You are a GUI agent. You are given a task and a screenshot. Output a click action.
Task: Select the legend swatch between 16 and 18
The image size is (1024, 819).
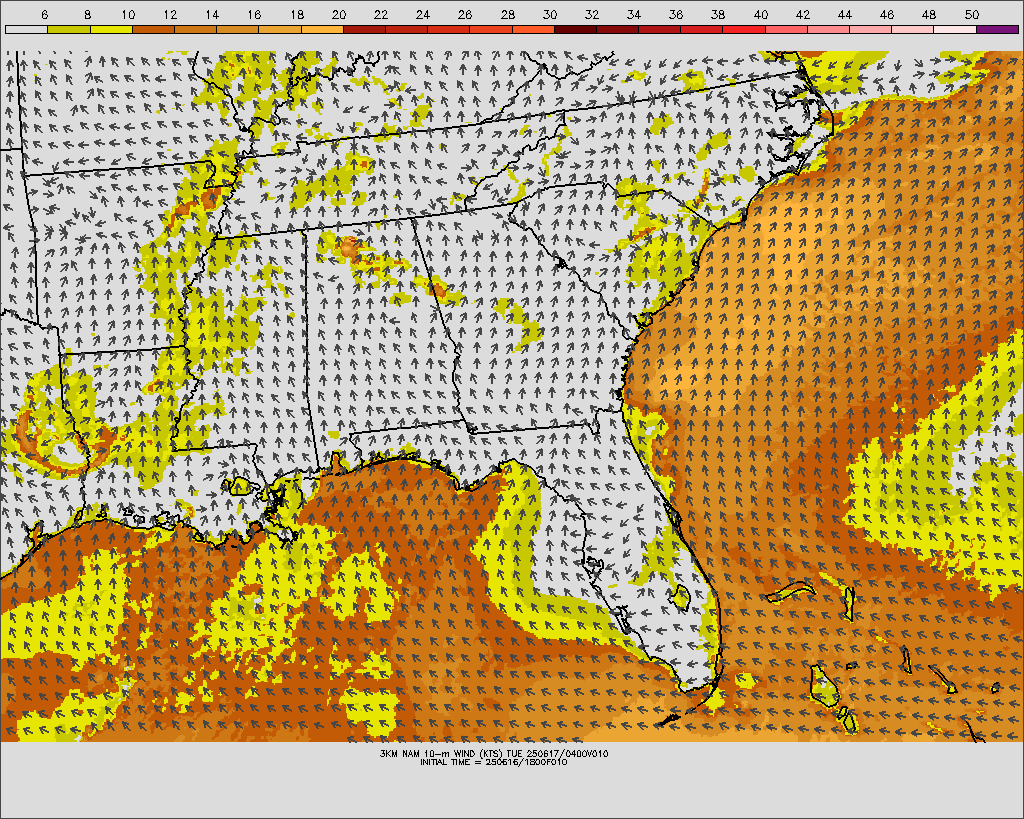(280, 29)
